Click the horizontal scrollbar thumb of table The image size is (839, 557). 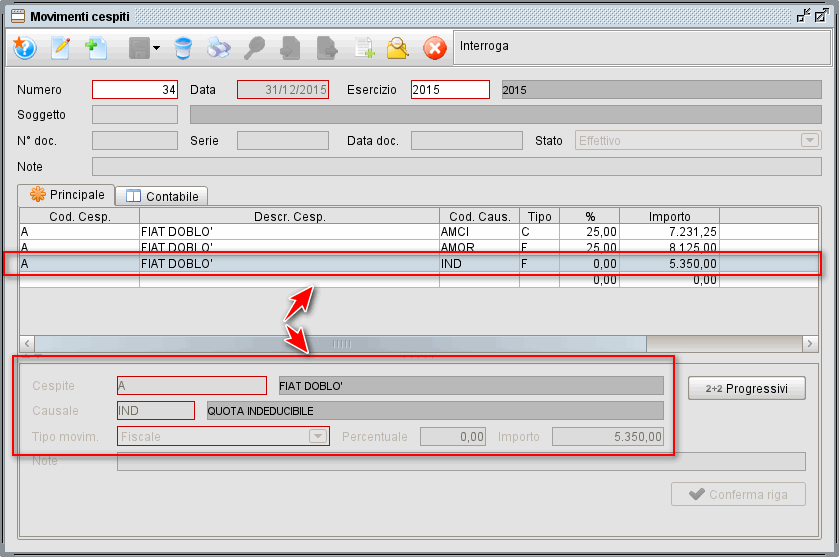coord(341,344)
